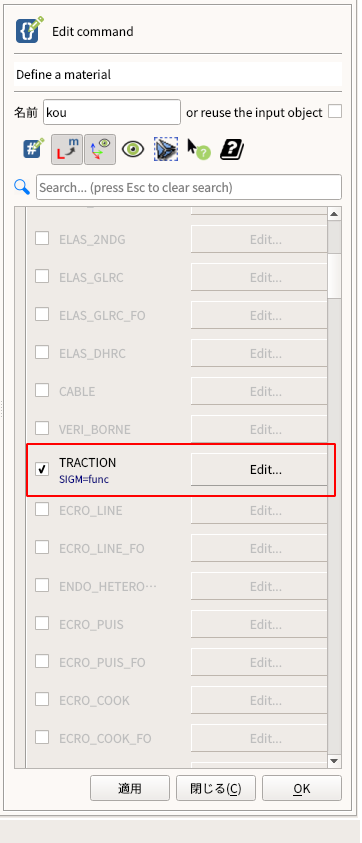Click the 閉じる close button
The image size is (362, 843).
(216, 788)
